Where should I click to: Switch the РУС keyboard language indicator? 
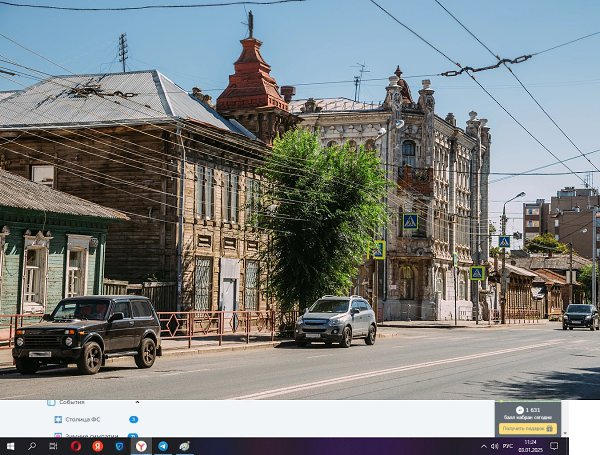[507, 446]
